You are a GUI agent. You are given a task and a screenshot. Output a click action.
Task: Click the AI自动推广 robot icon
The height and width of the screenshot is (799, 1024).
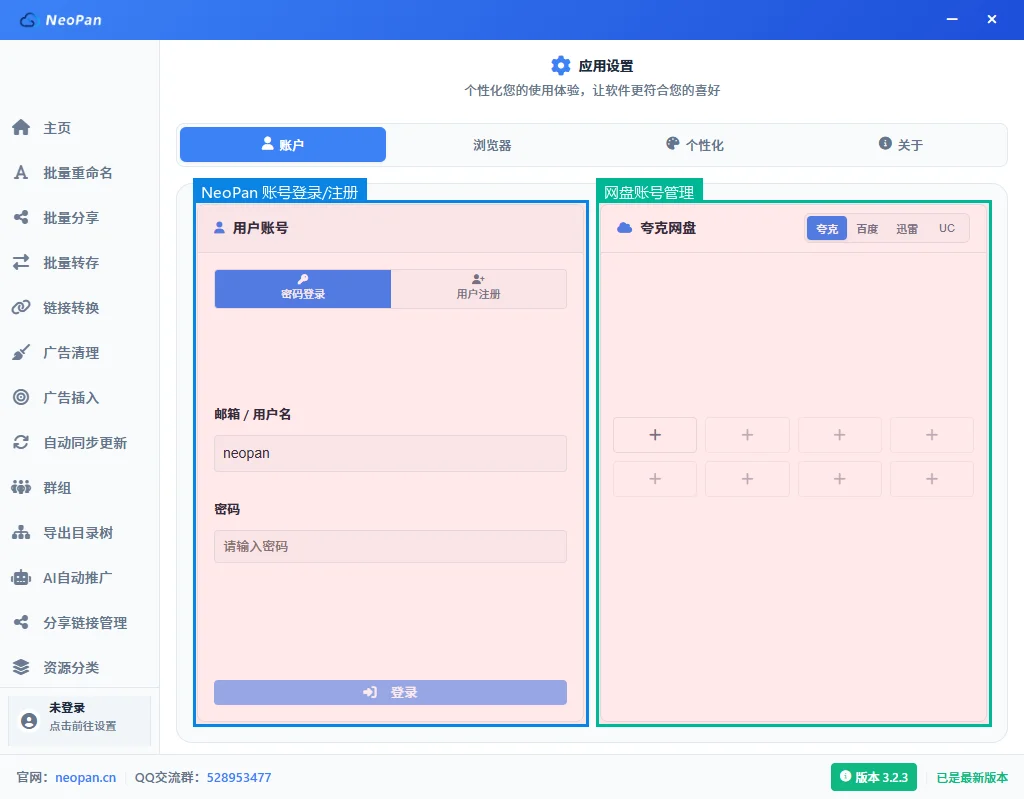[21, 578]
